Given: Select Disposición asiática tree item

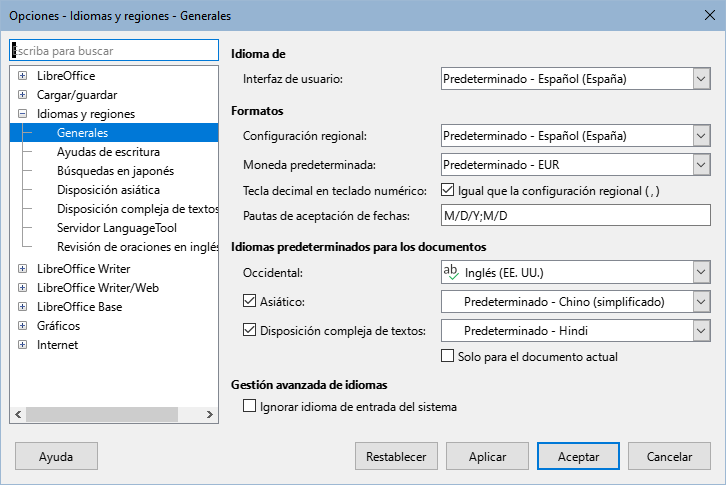Looking at the screenshot, I should tap(108, 189).
